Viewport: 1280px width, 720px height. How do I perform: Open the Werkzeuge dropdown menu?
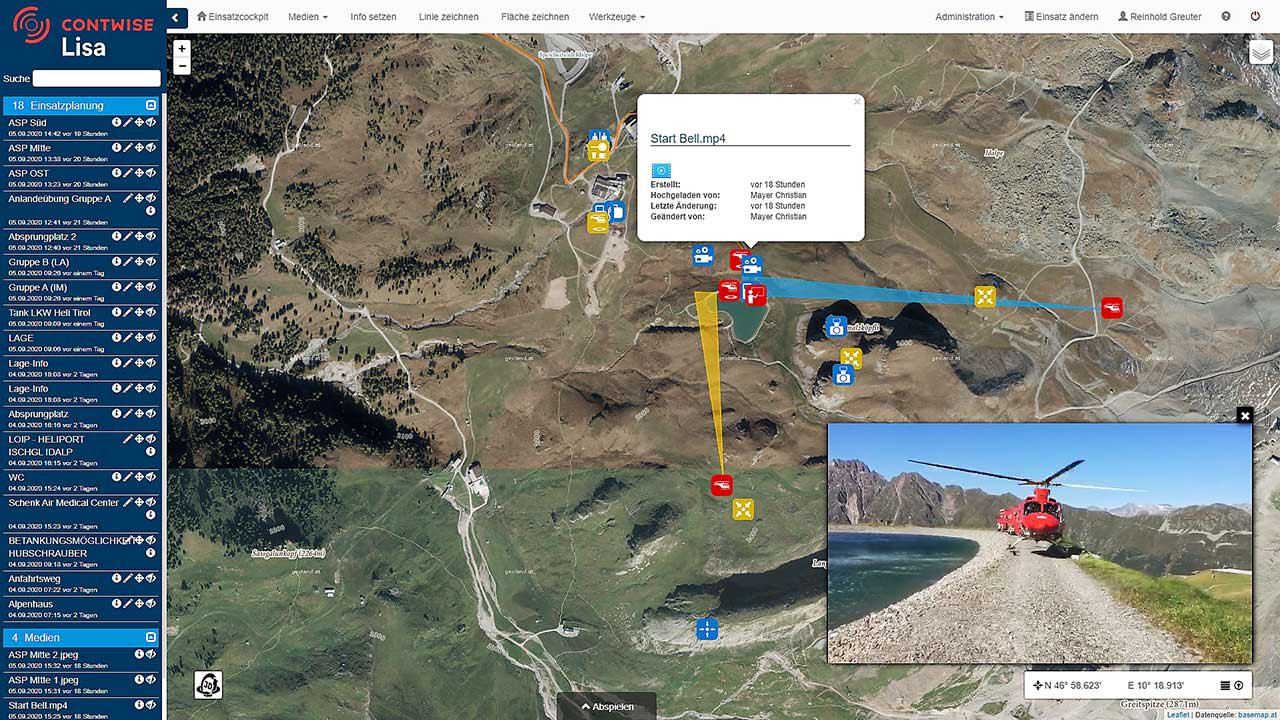[617, 17]
